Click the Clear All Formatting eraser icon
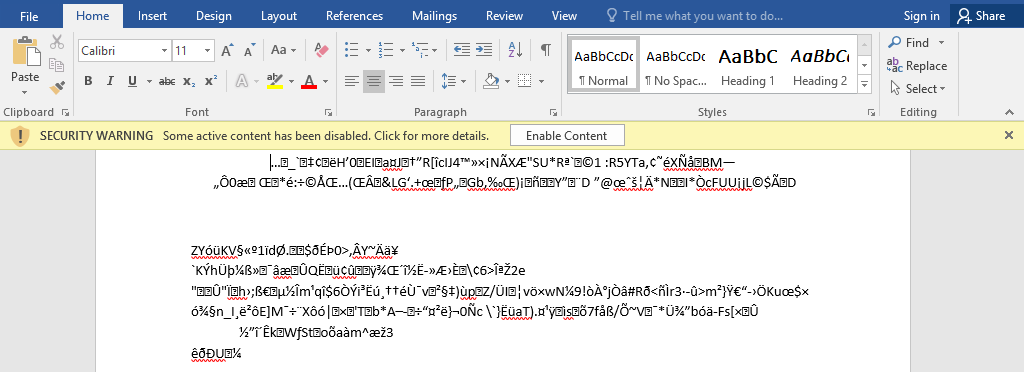1024x372 pixels. [x=321, y=50]
